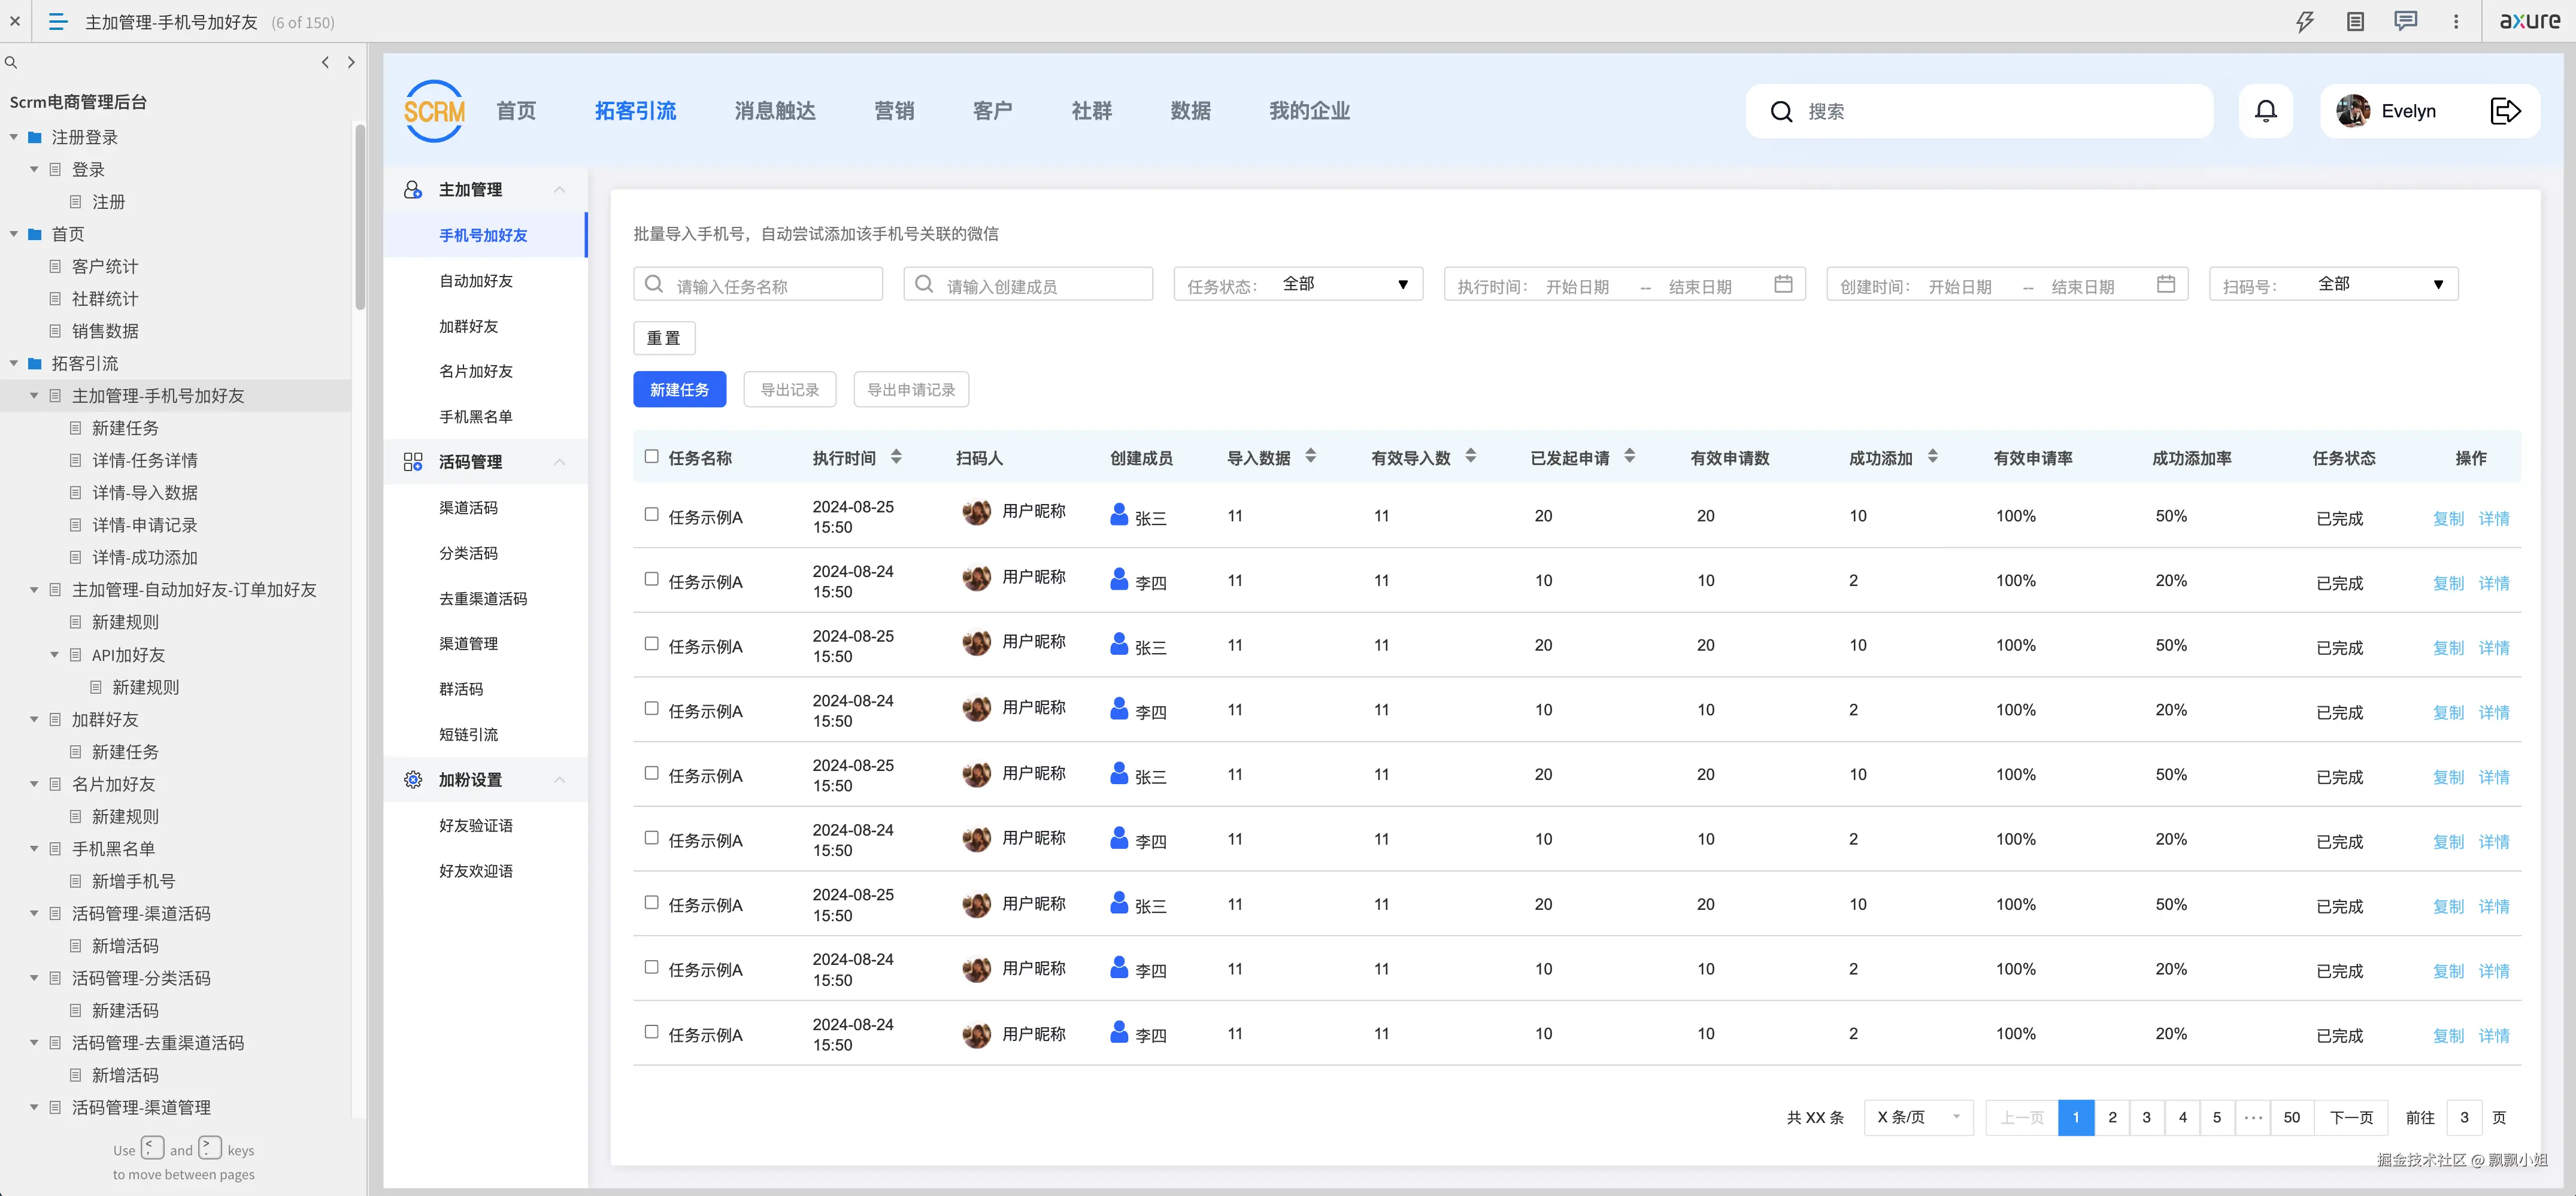The width and height of the screenshot is (2576, 1196).
Task: Toggle the select-all checkbox in table header
Action: pyautogui.click(x=650, y=457)
